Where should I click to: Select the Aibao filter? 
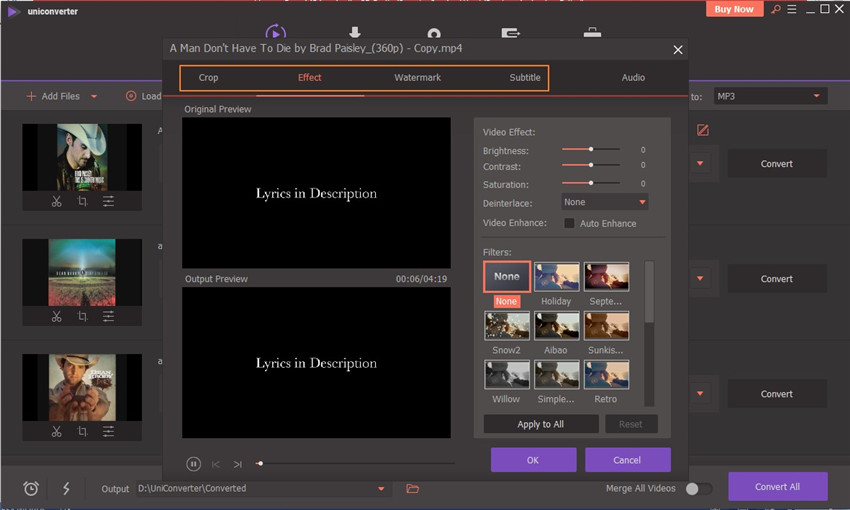(x=557, y=326)
